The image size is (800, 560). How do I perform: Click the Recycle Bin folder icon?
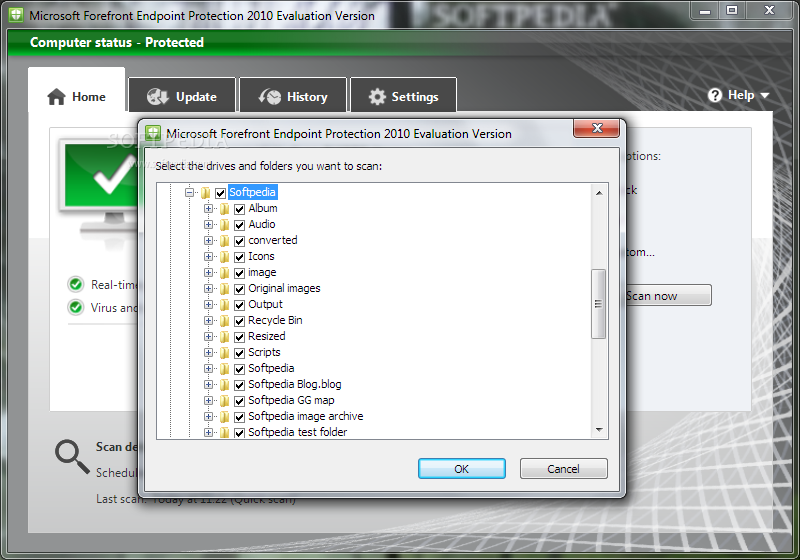point(224,321)
